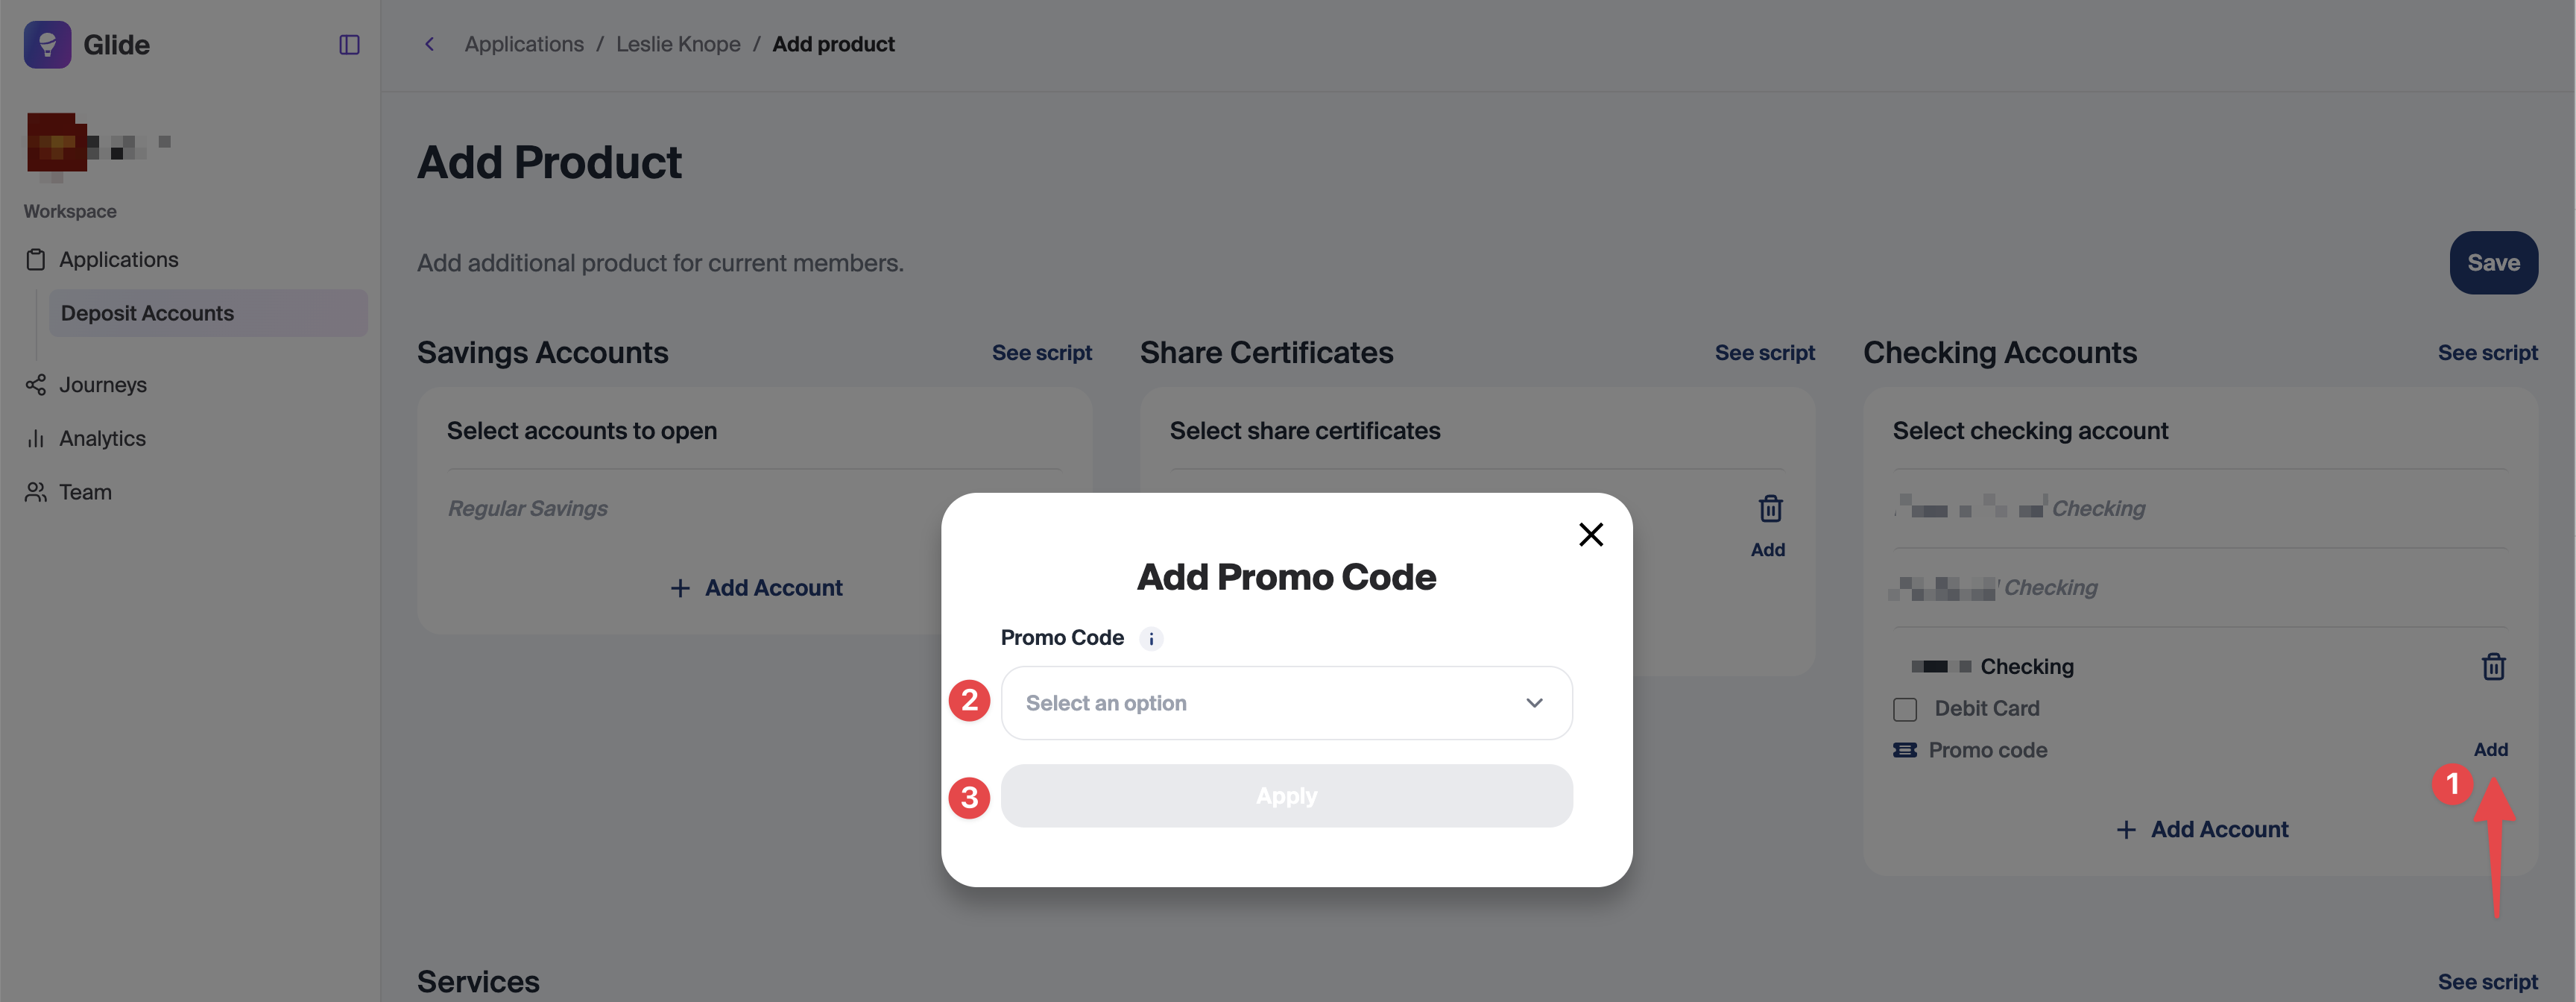
Task: Click the Glide logo icon
Action: click(47, 45)
